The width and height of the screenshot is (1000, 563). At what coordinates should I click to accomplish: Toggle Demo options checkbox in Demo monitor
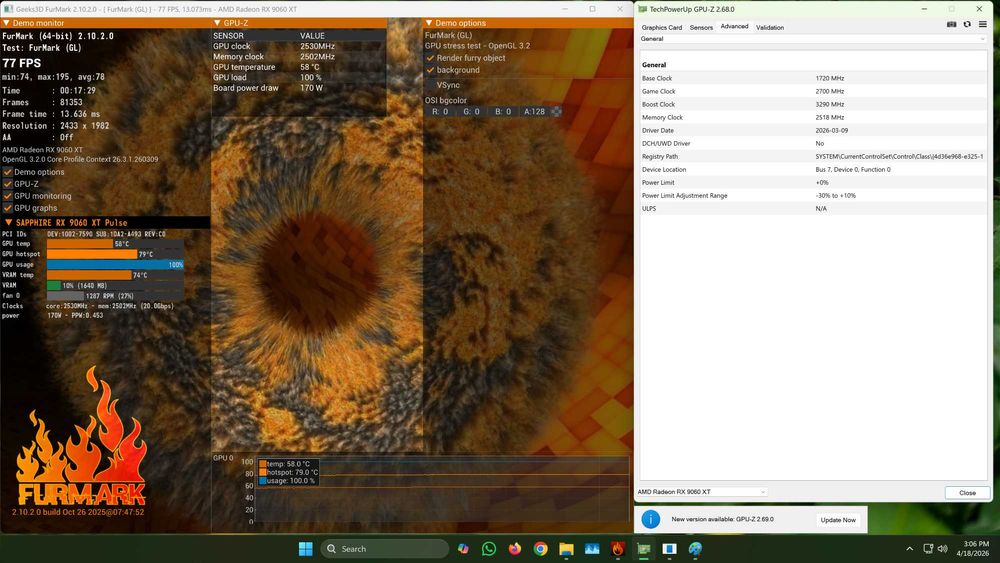8,172
